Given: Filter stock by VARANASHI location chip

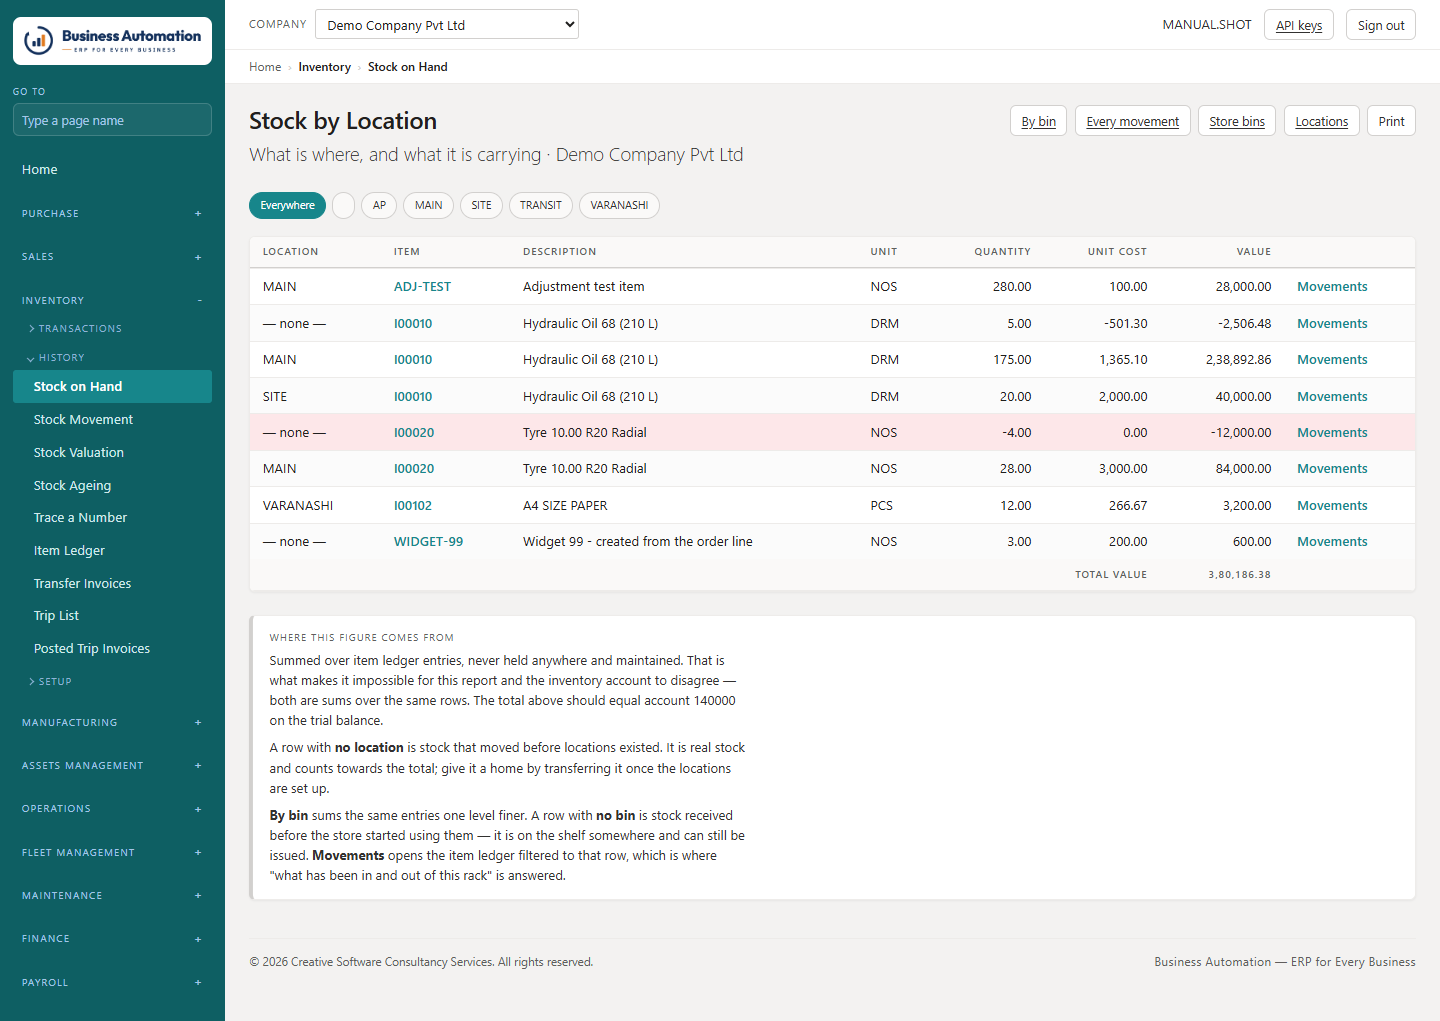Looking at the screenshot, I should click(619, 205).
